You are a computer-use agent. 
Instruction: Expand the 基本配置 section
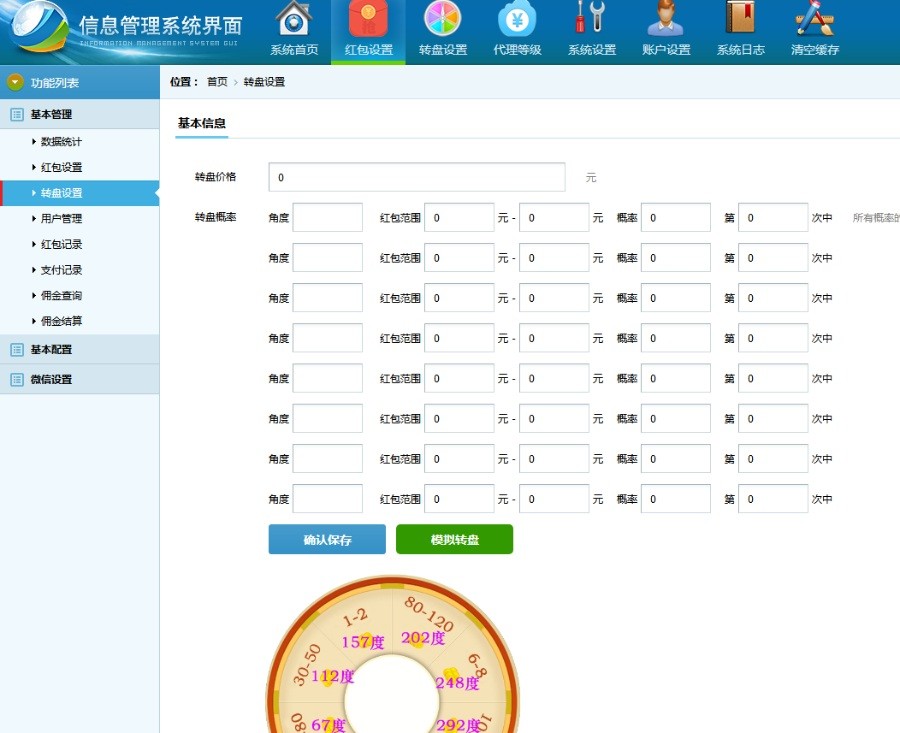pos(51,350)
